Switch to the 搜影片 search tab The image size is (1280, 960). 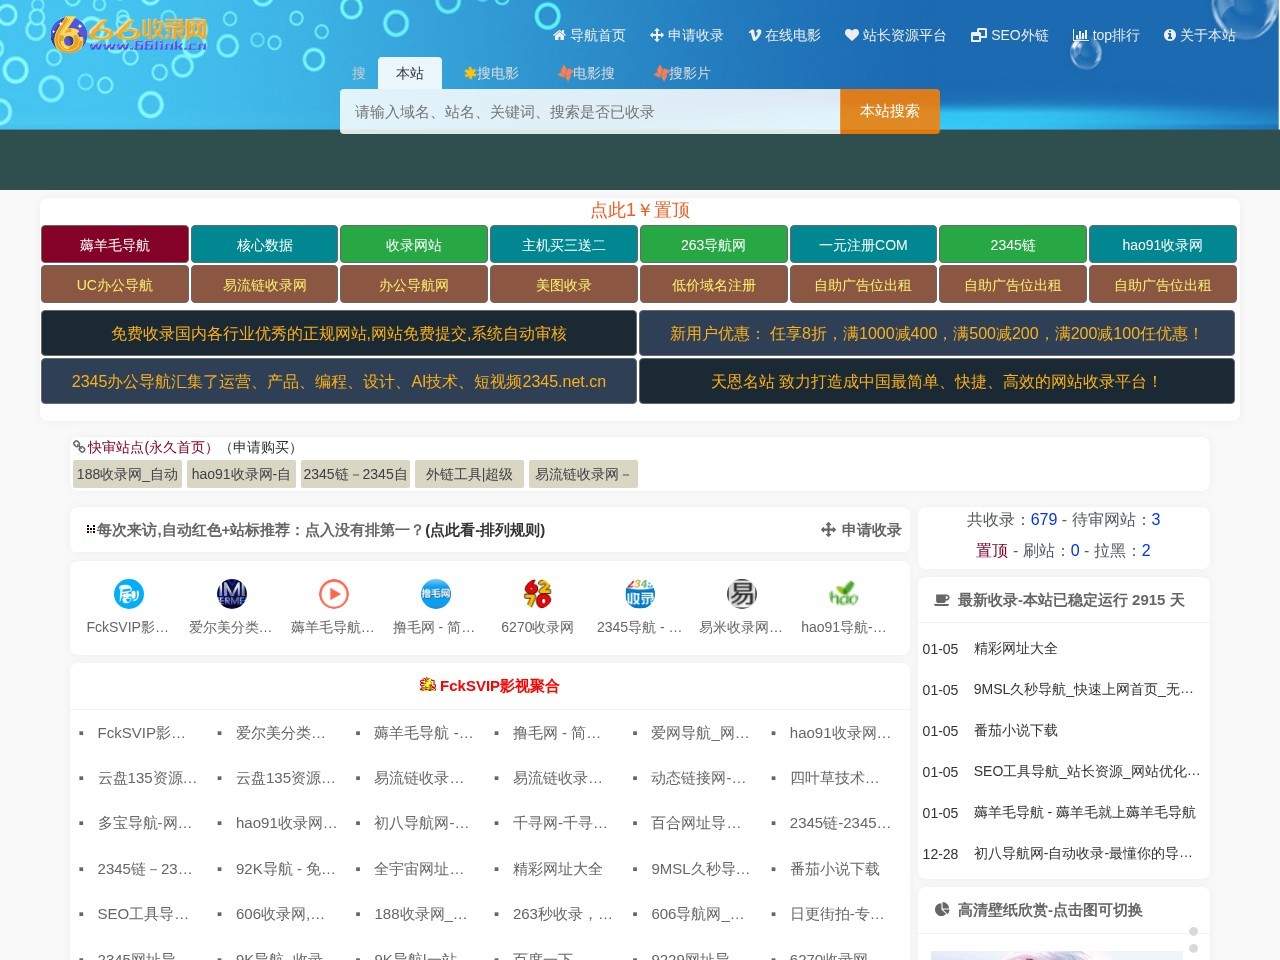682,72
